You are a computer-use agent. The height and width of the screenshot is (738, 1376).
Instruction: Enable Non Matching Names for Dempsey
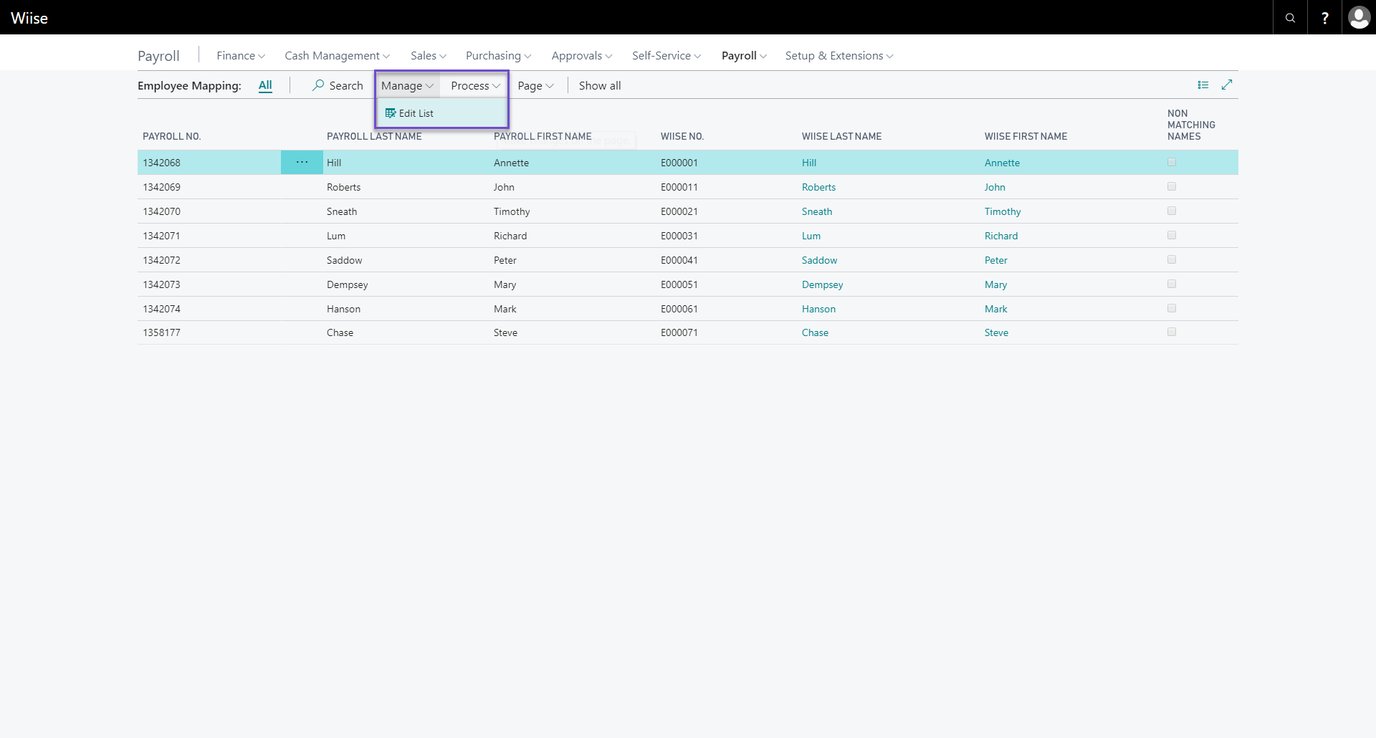pos(1170,283)
